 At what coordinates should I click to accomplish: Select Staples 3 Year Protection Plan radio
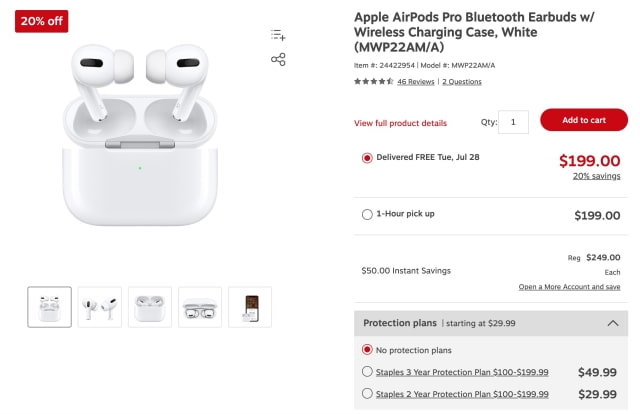(367, 372)
